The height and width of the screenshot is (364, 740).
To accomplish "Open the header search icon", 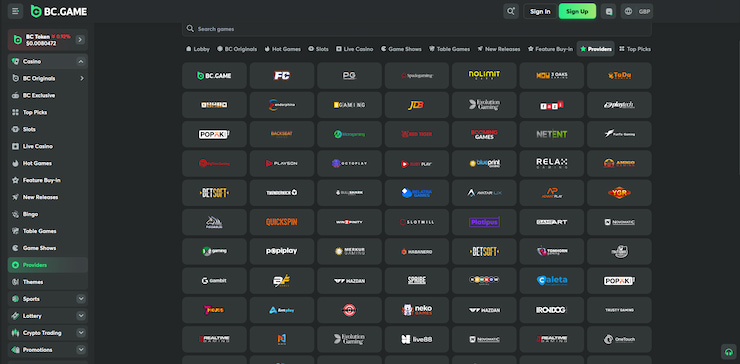I will 511,11.
